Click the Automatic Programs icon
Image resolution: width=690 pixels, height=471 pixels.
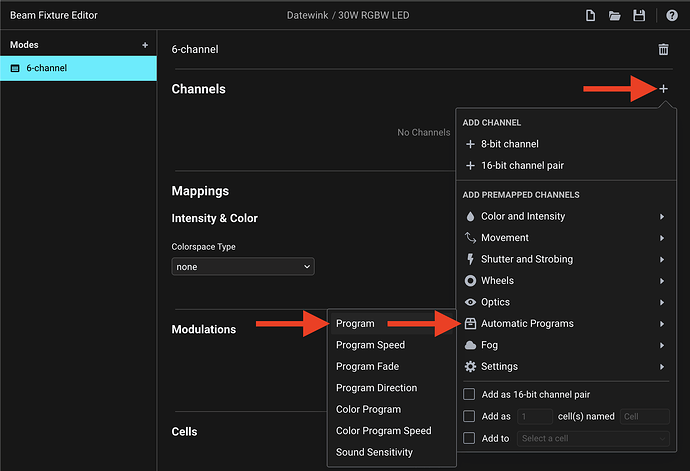coord(470,324)
